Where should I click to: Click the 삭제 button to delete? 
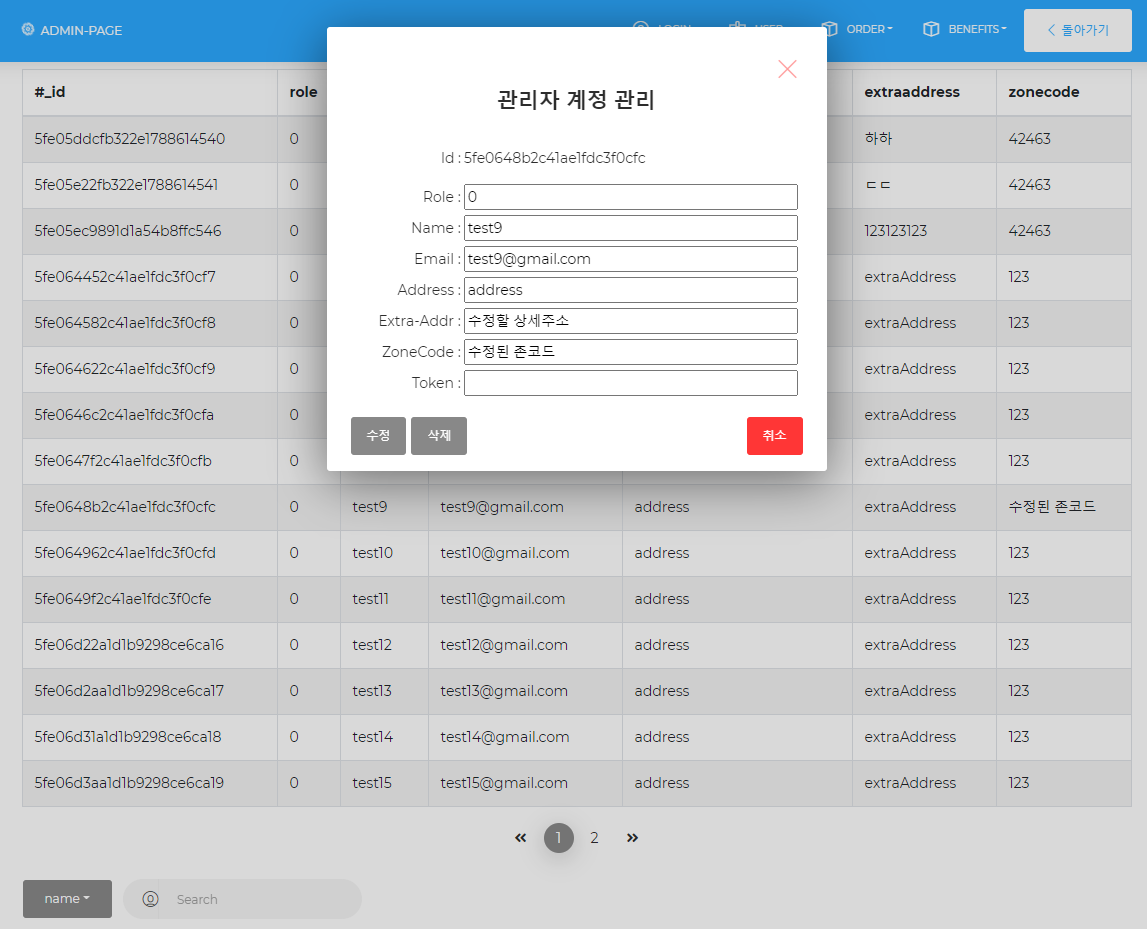tap(438, 436)
